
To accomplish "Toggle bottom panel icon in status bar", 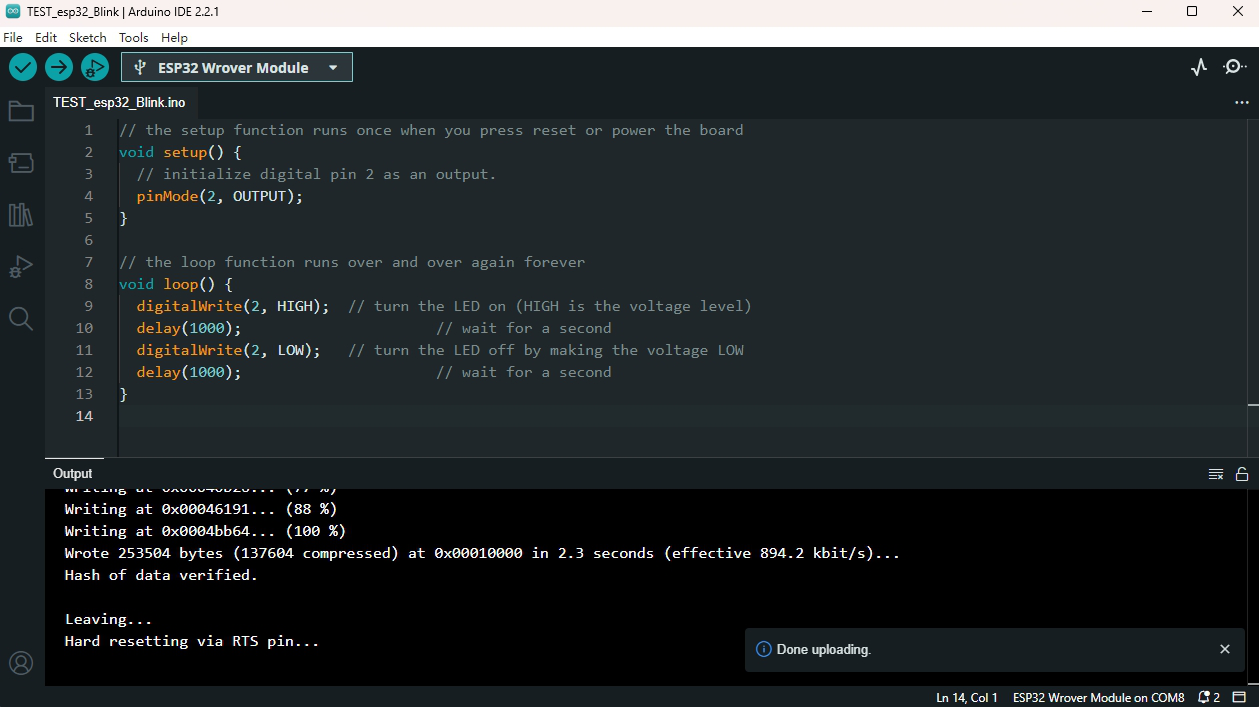I will click(x=1240, y=697).
